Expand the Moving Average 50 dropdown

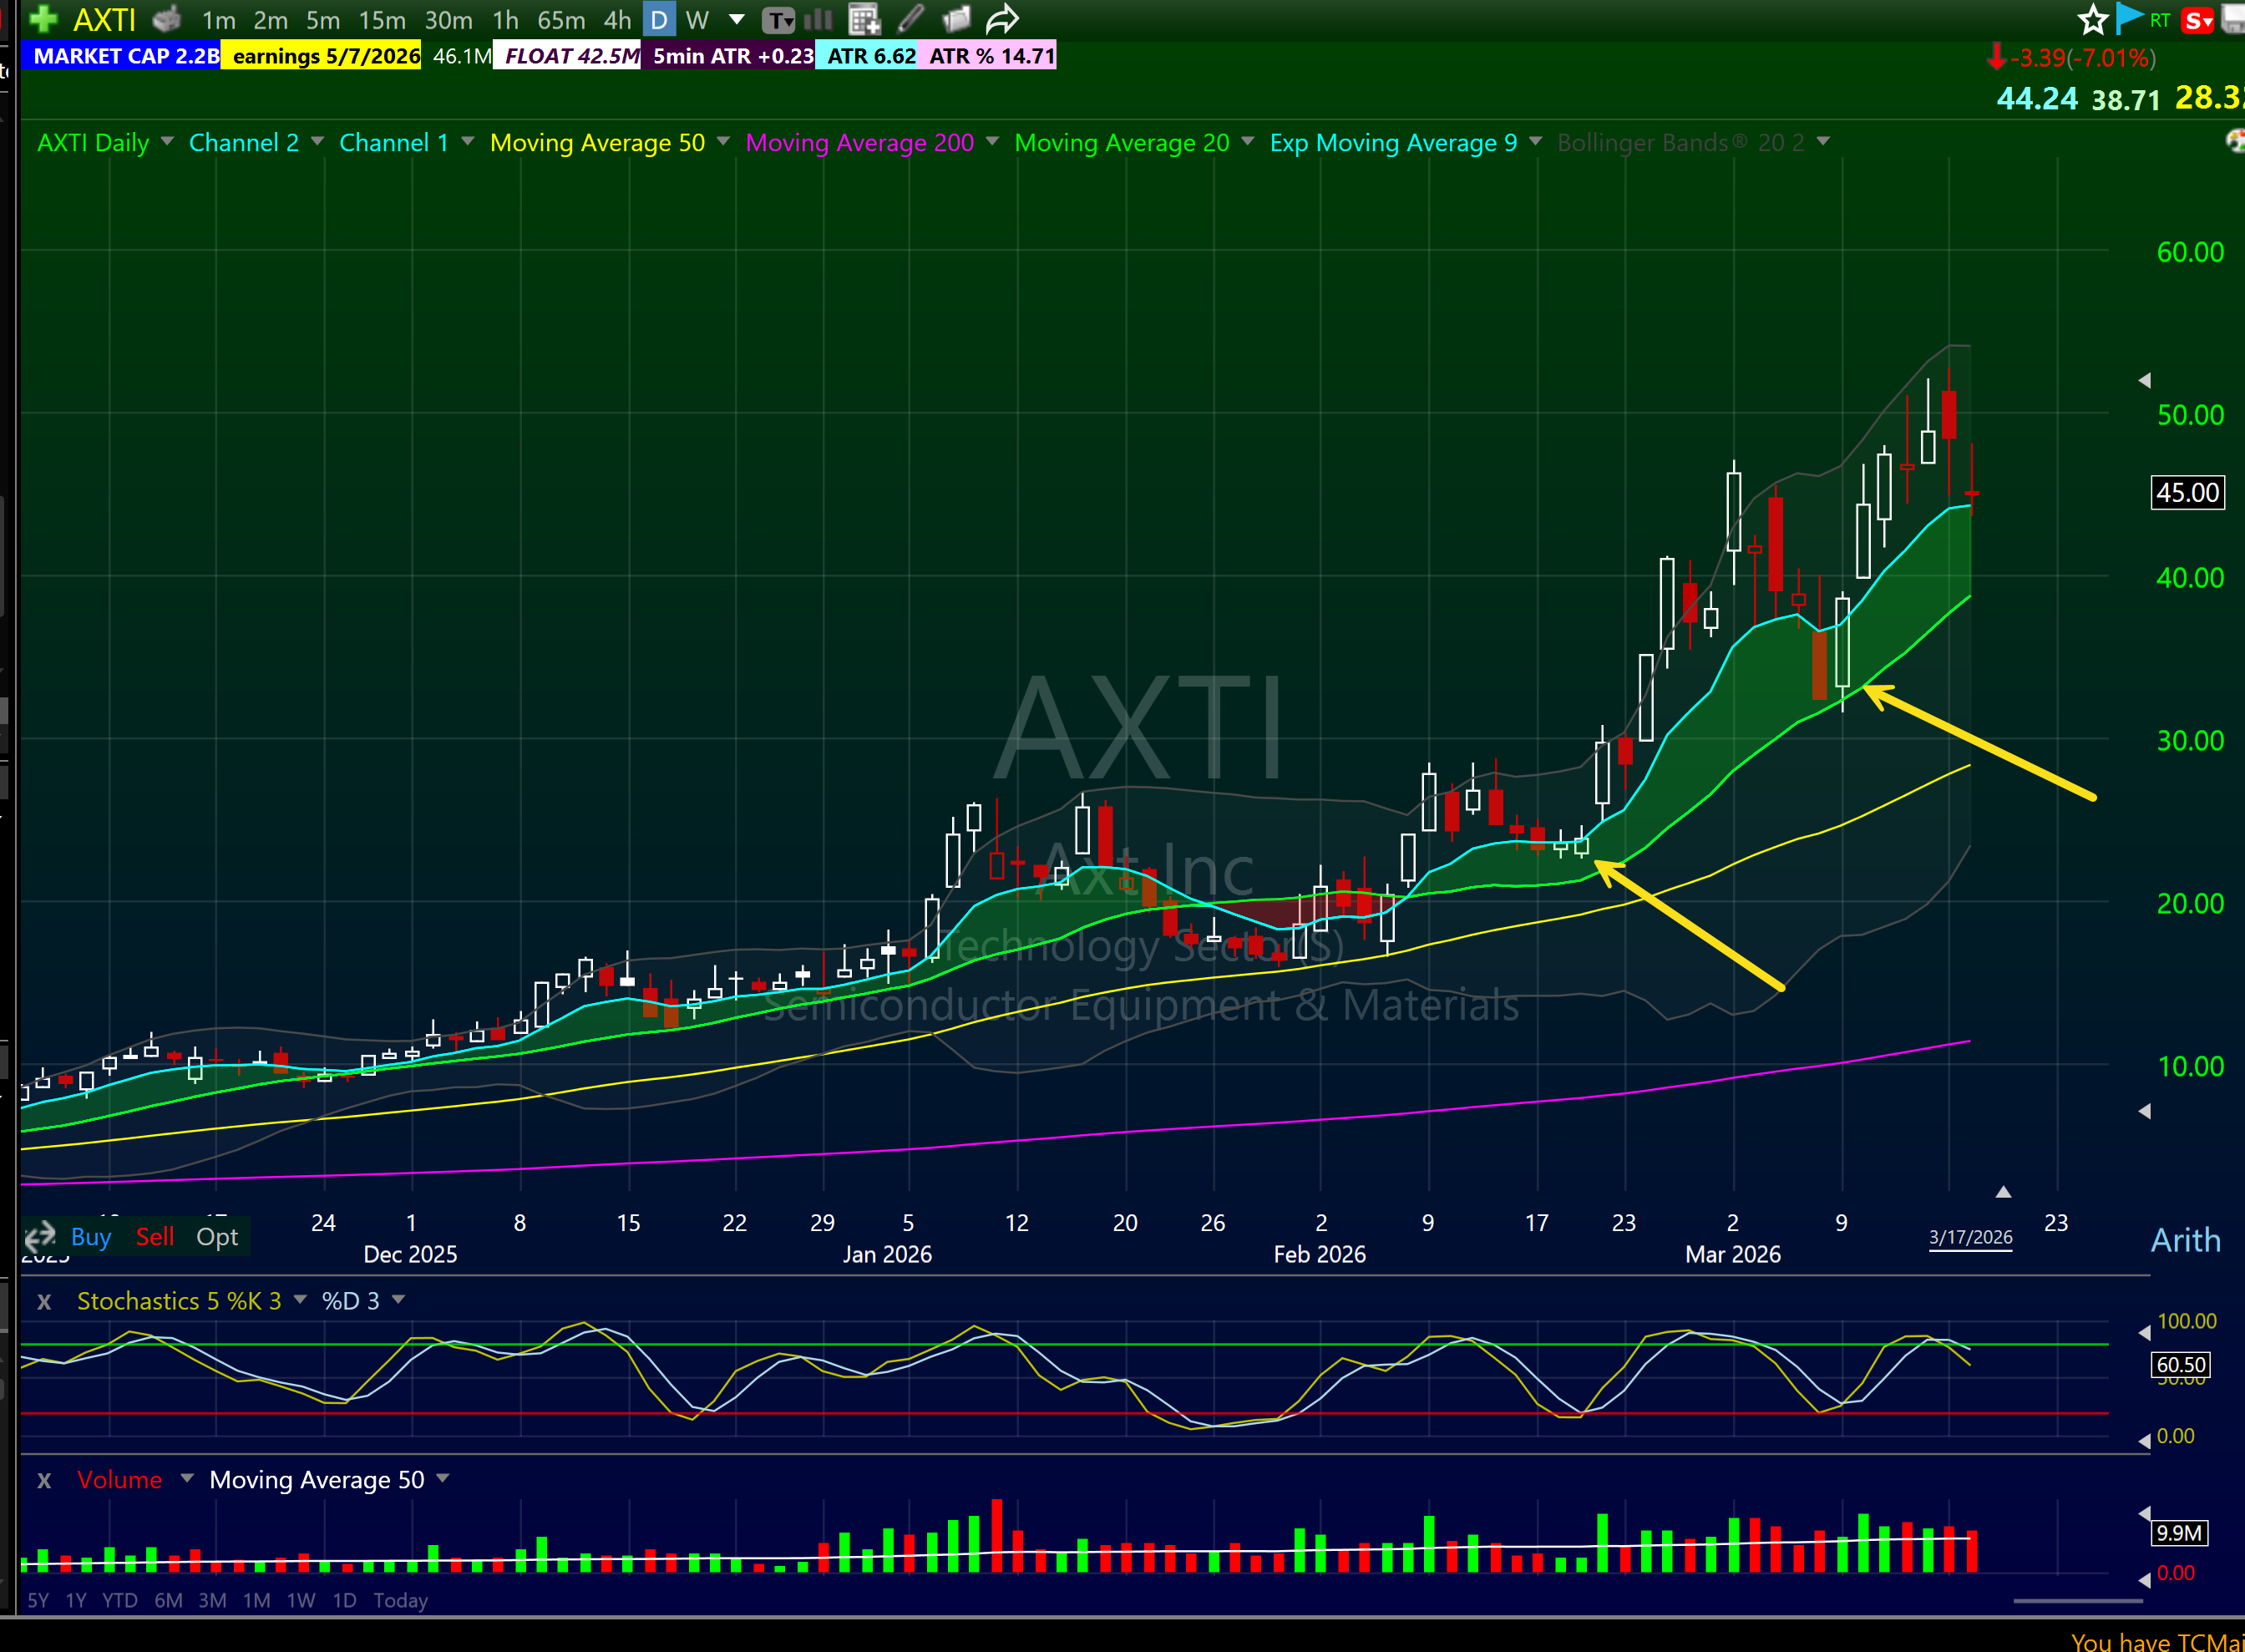click(x=723, y=142)
